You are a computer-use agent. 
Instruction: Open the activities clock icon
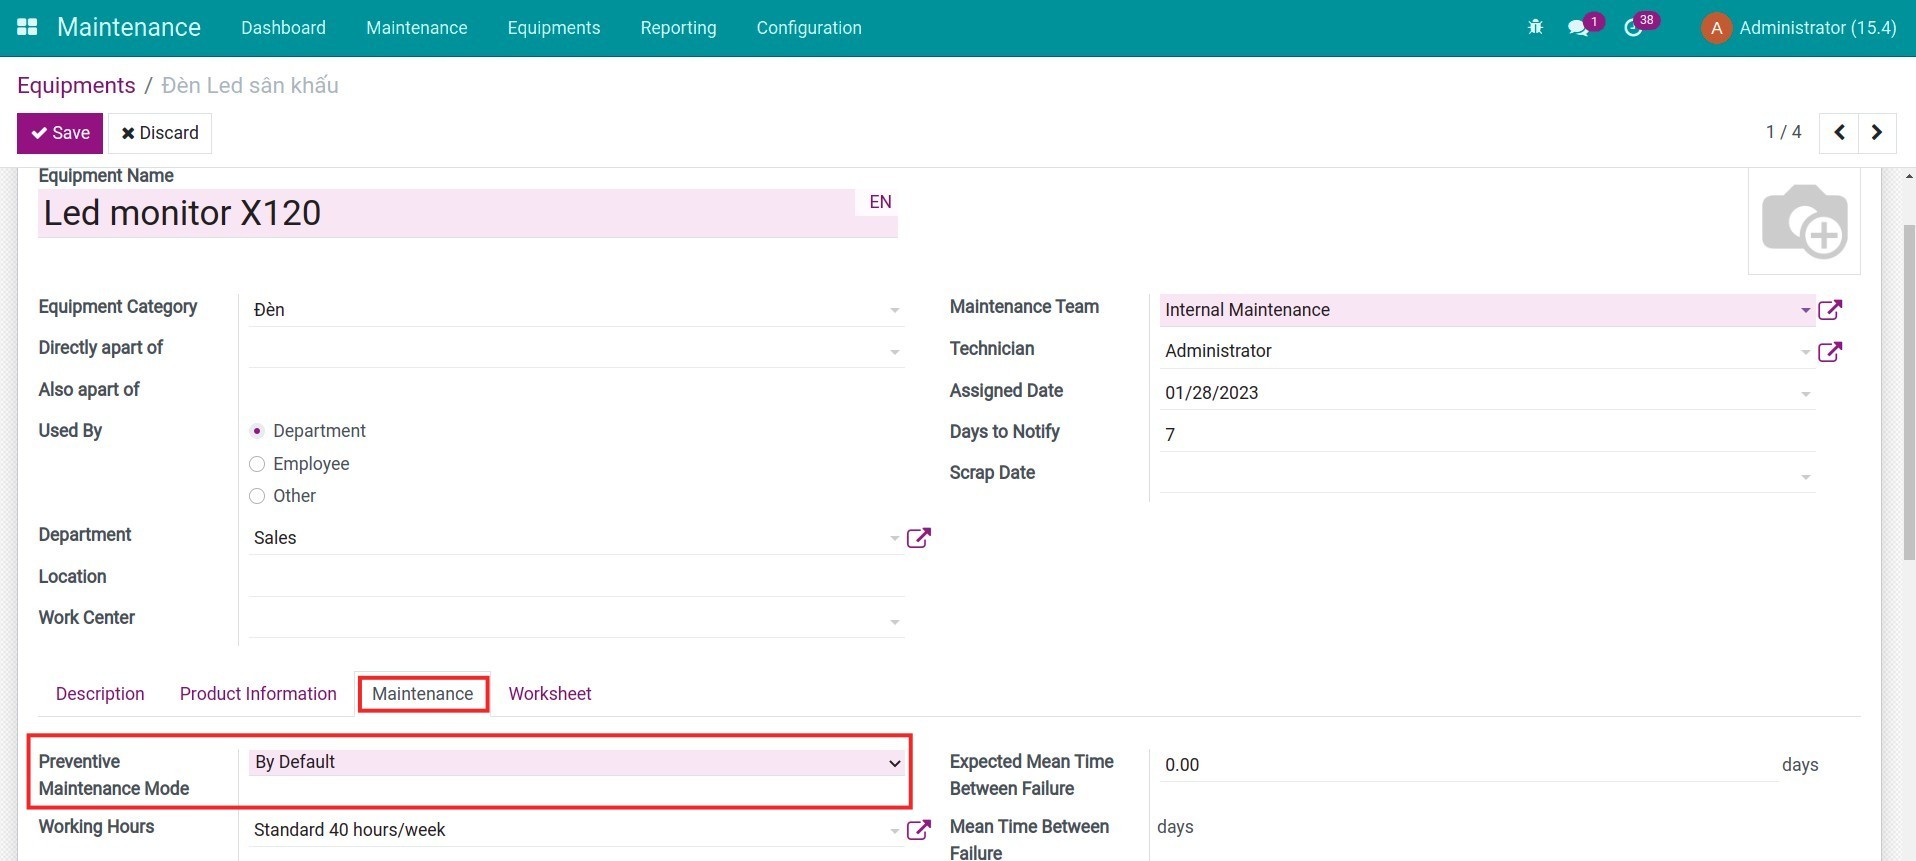point(1633,27)
